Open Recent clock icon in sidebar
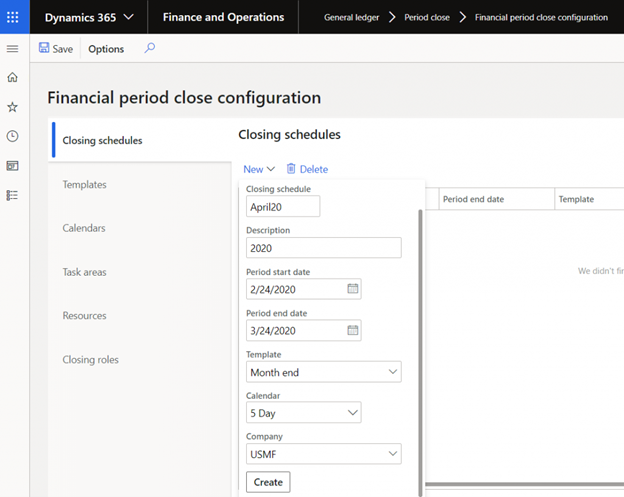Screen dimensions: 624x497 [x=13, y=136]
